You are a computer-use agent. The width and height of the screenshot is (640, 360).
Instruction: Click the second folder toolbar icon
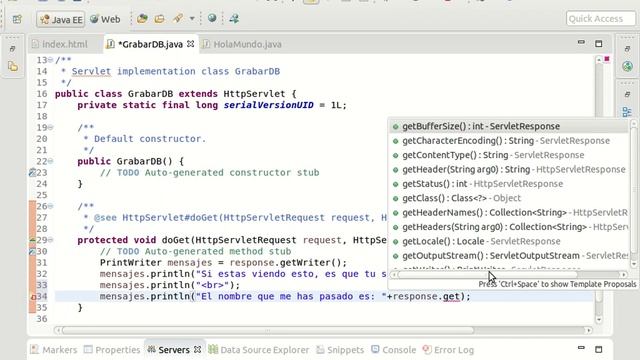[160, 19]
